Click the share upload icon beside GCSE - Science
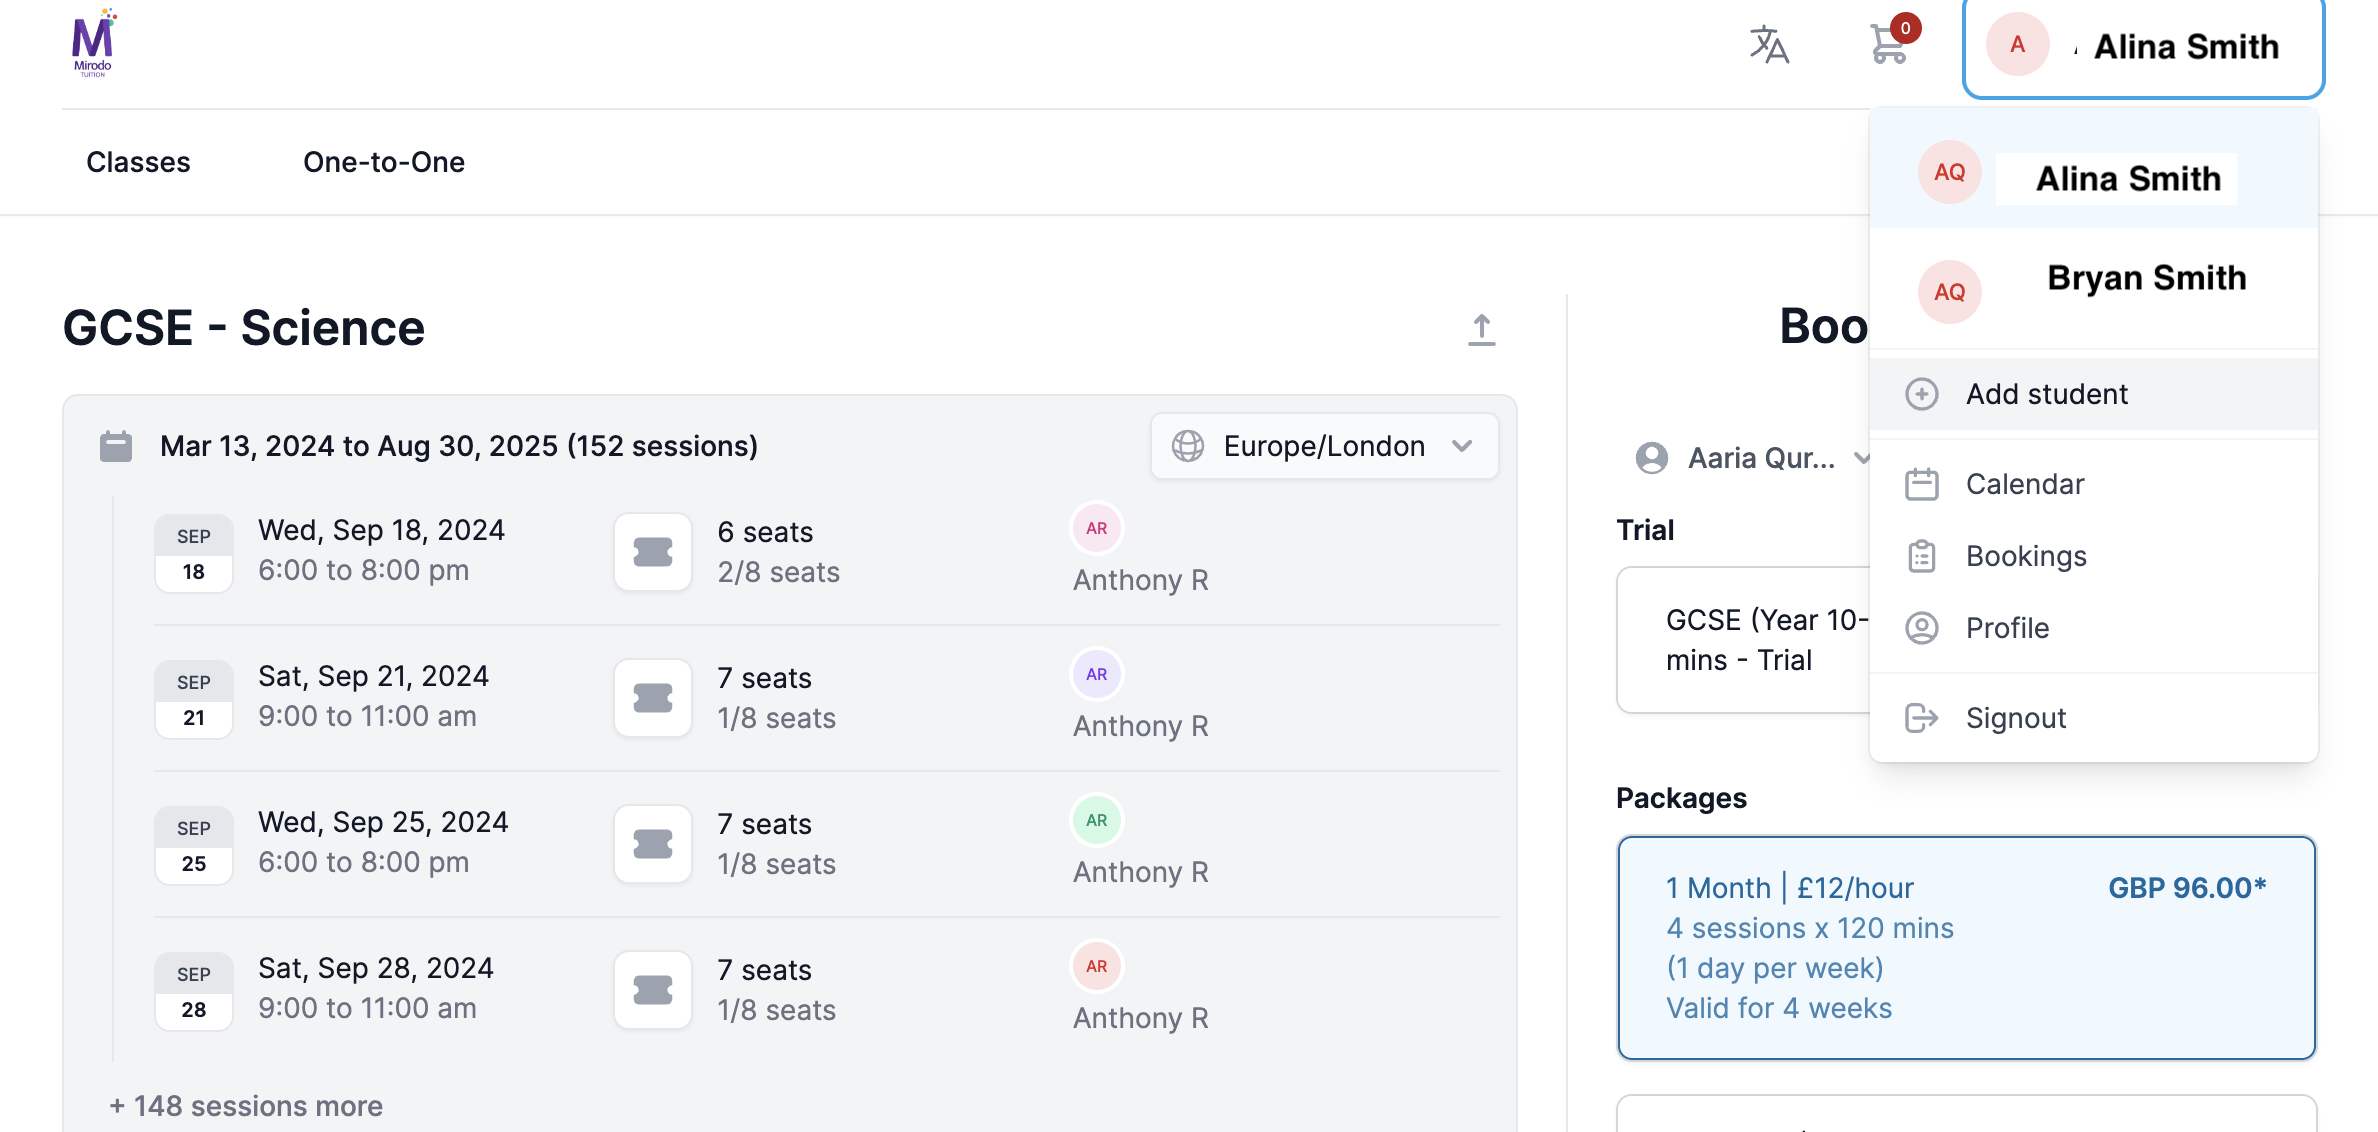The image size is (2378, 1132). [x=1481, y=329]
